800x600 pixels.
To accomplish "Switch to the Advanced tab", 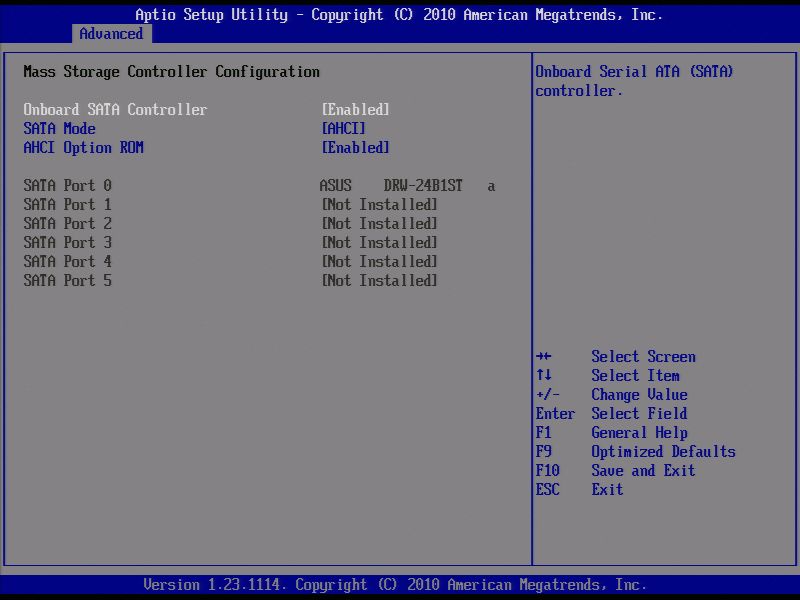I will click(x=110, y=33).
